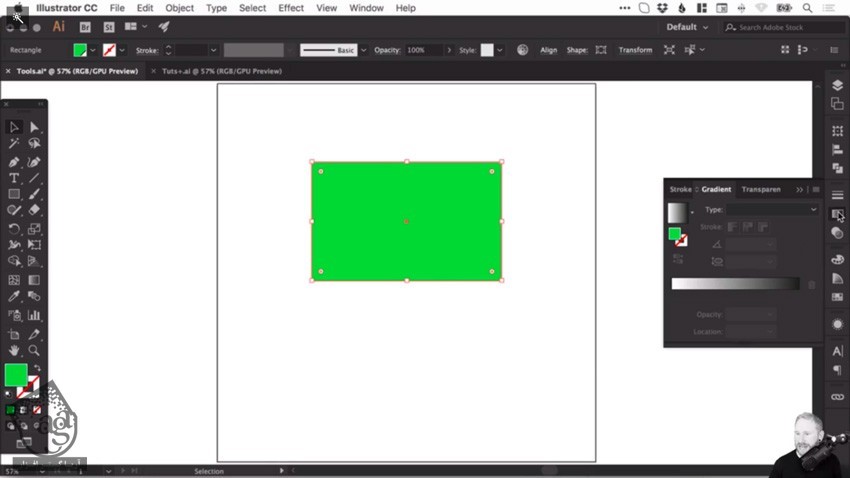Click the Align button in control bar

coord(549,50)
